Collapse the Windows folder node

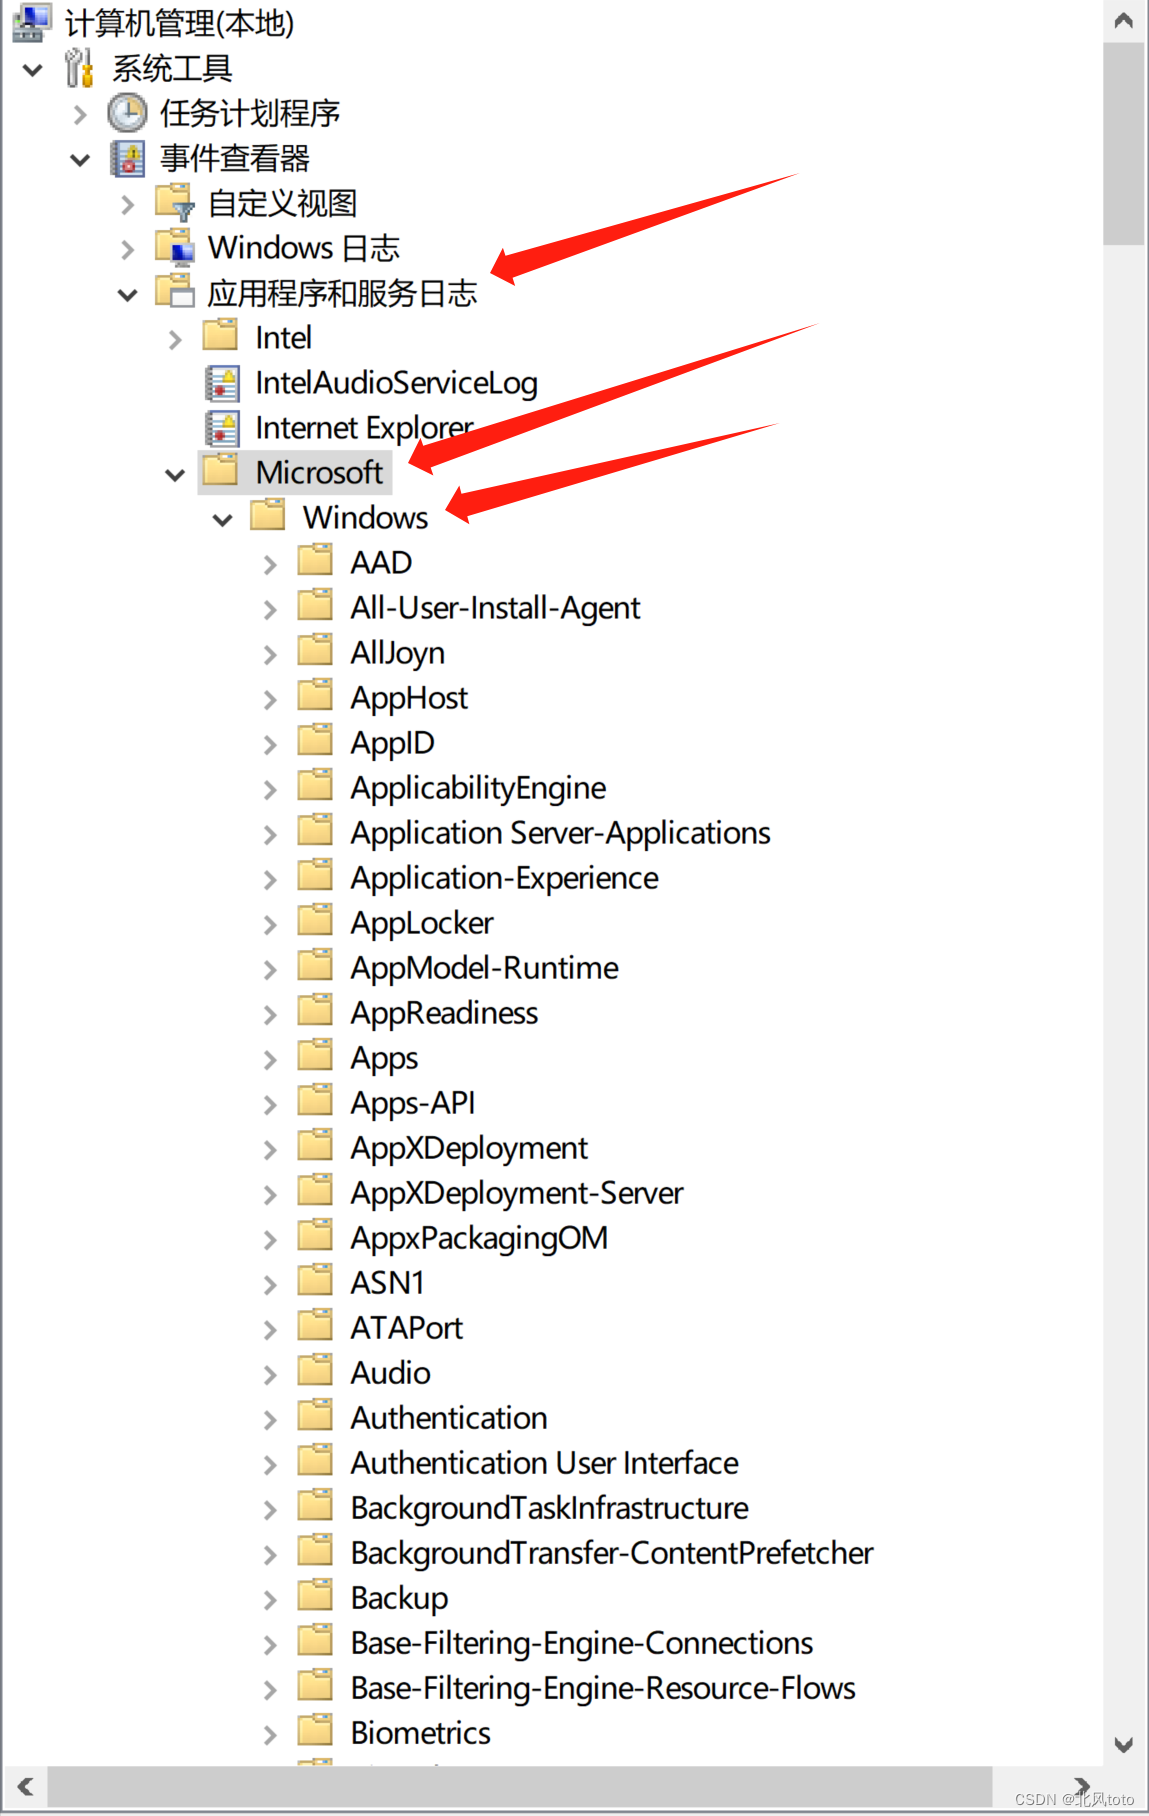(x=222, y=520)
